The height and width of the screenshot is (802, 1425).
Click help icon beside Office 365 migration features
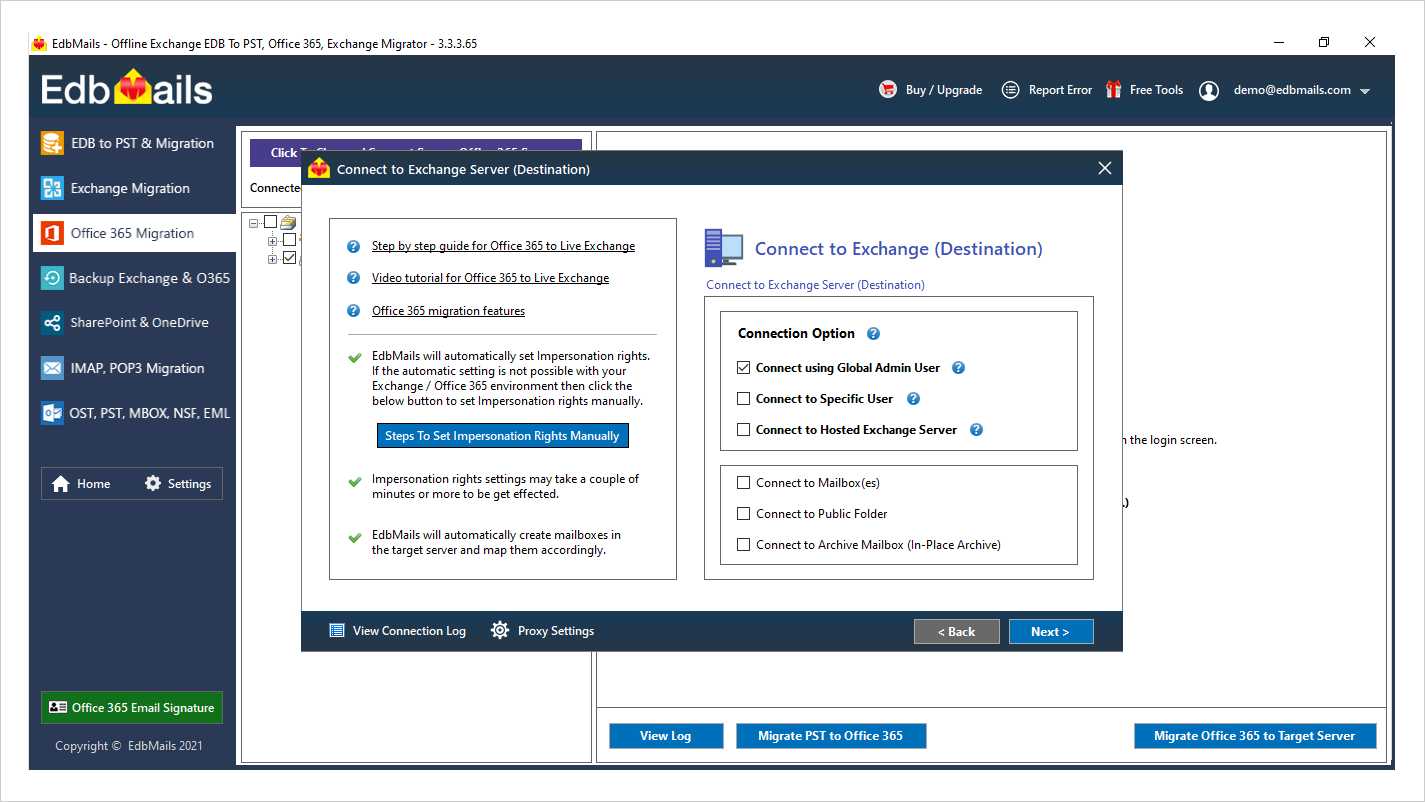pos(353,311)
